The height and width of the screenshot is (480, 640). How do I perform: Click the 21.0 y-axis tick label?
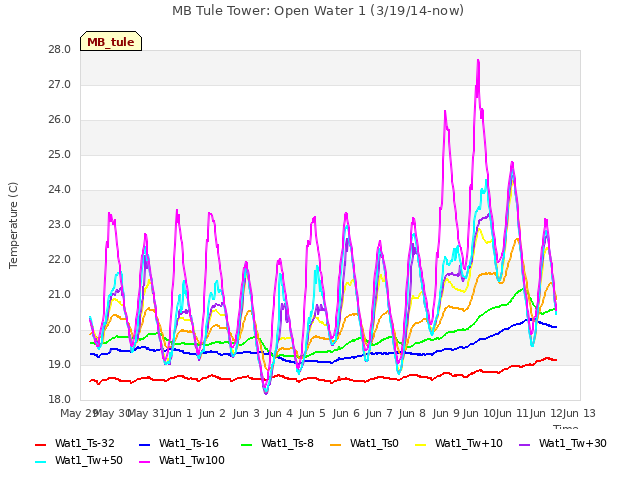coord(60,295)
